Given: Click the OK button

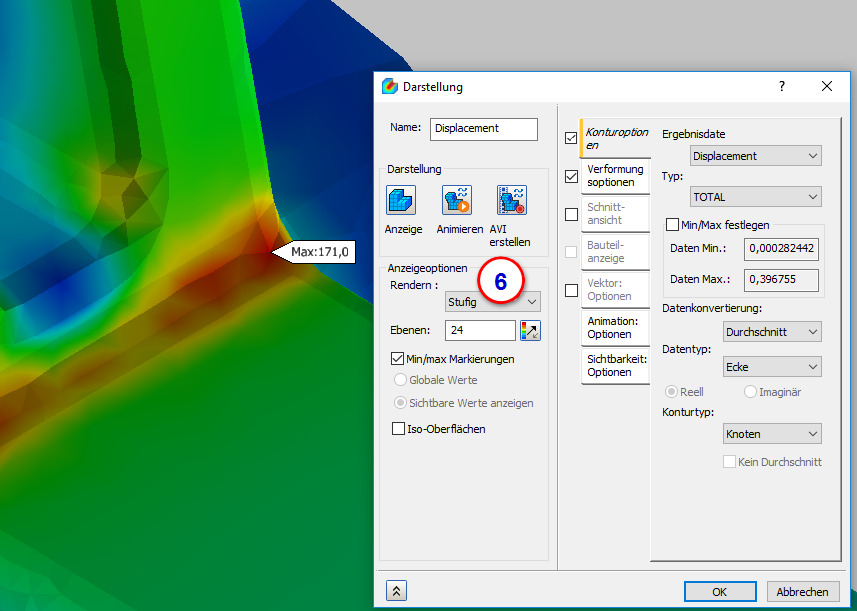Looking at the screenshot, I should (720, 592).
